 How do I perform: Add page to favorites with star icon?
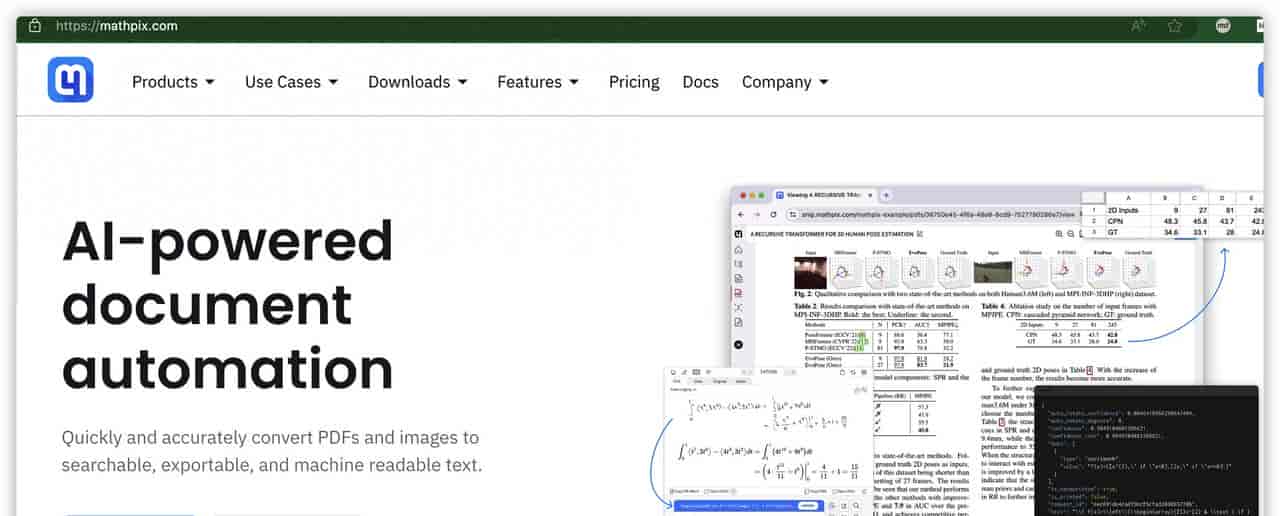click(1175, 26)
